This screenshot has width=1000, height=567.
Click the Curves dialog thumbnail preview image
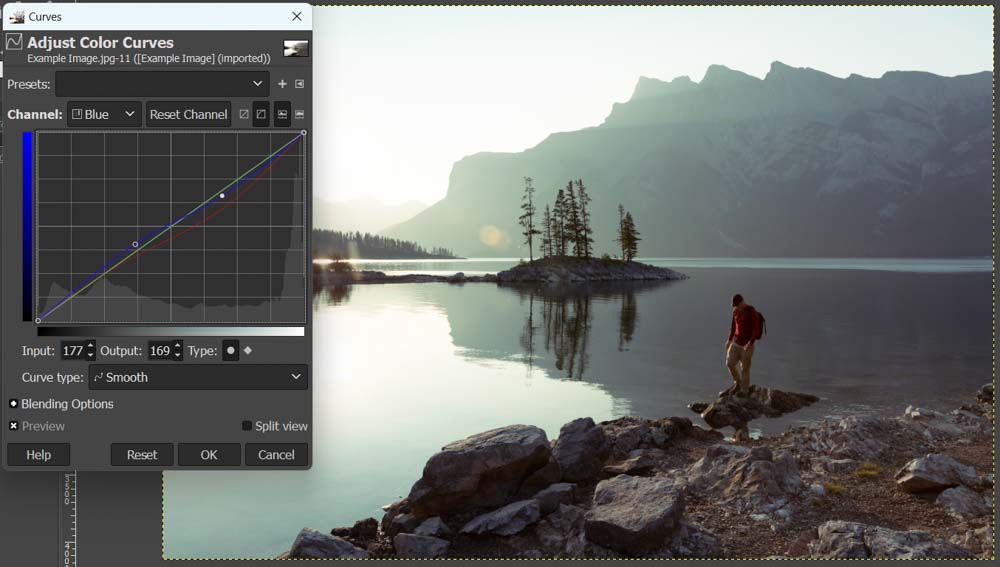(296, 48)
